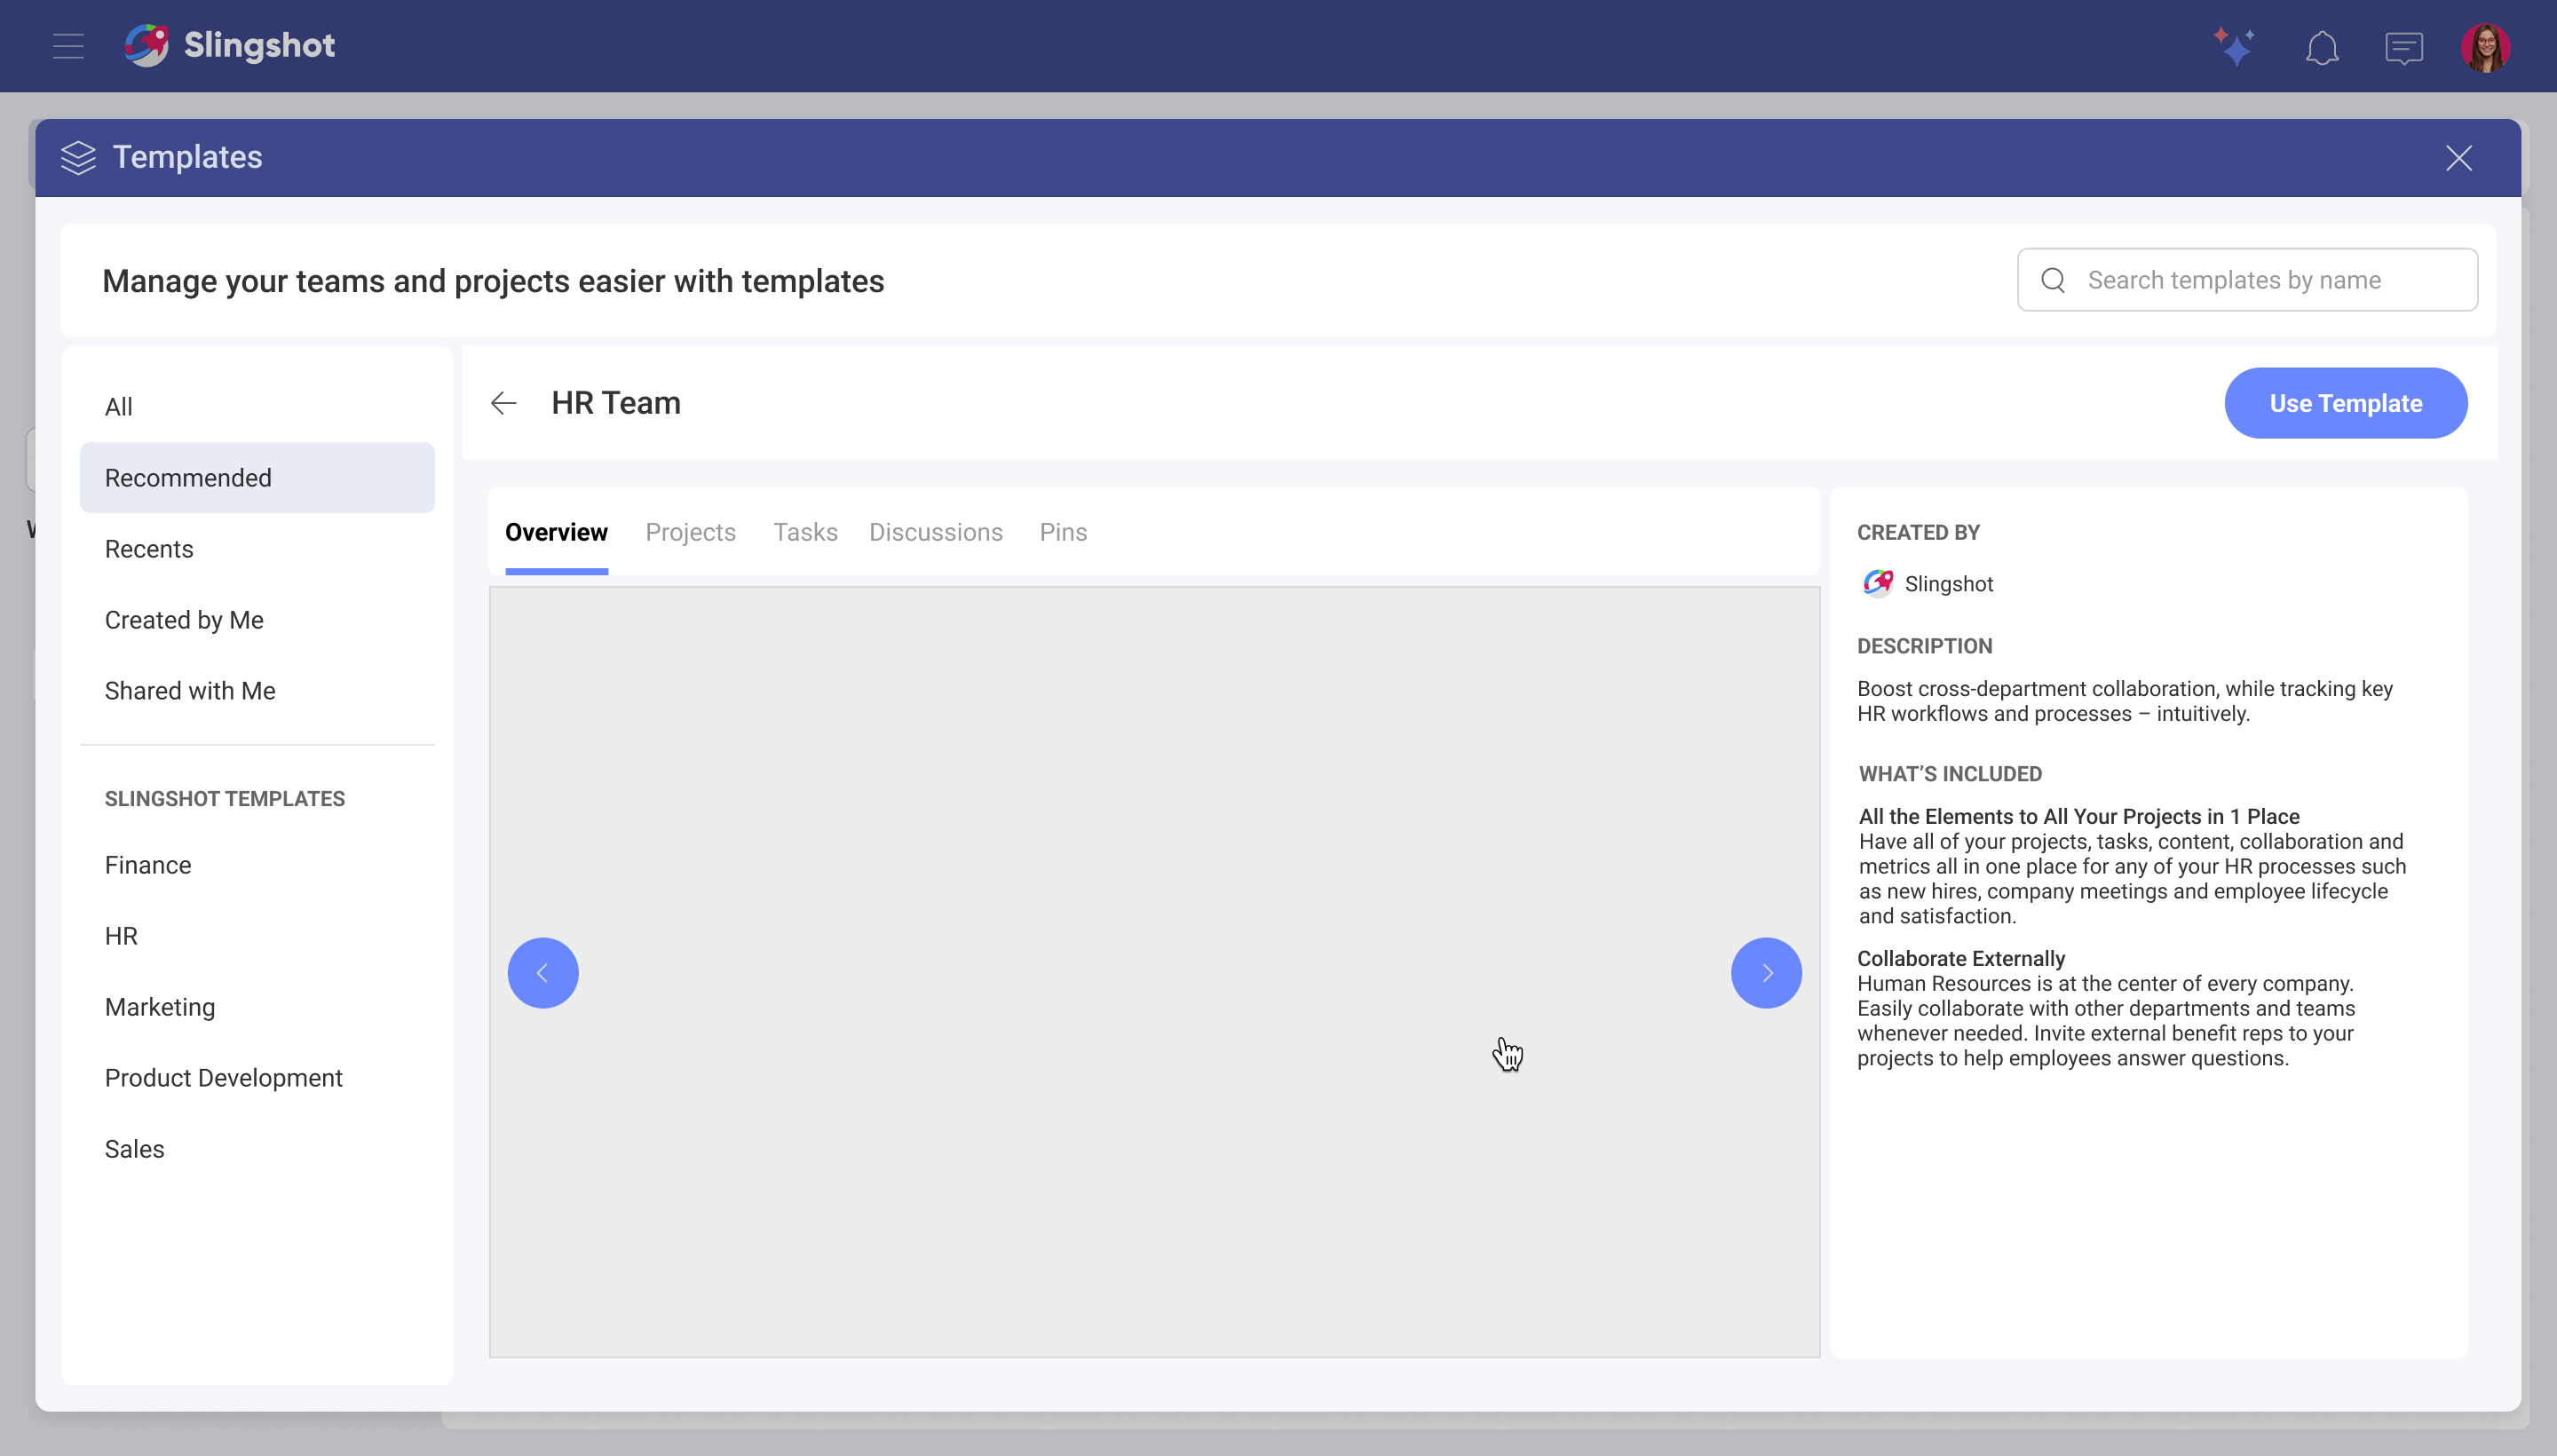Open the Marketing templates
This screenshot has width=2557, height=1456.
[x=257, y=1007]
